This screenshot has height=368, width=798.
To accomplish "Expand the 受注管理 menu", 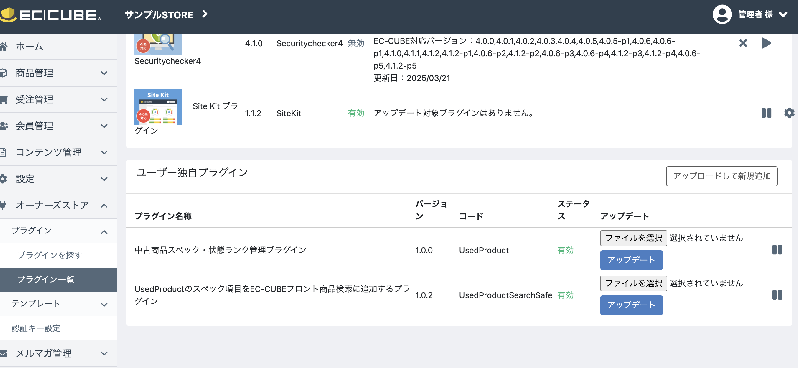I will (58, 100).
